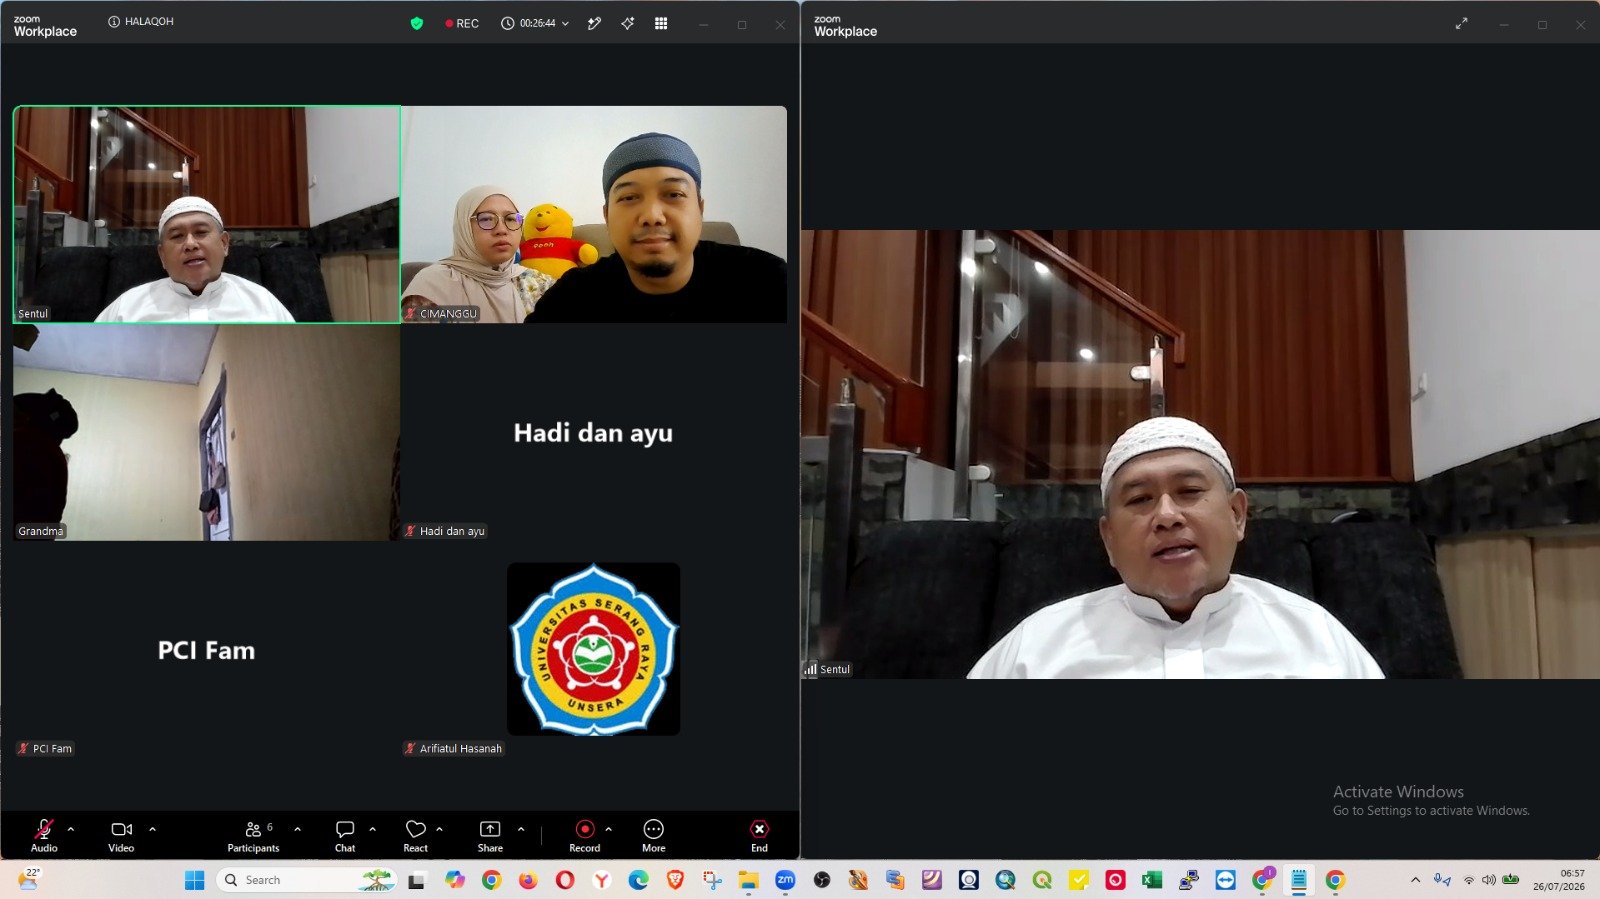Open the meeting timer dropdown 00:26:44
Viewport: 1600px width, 899px height.
535,23
